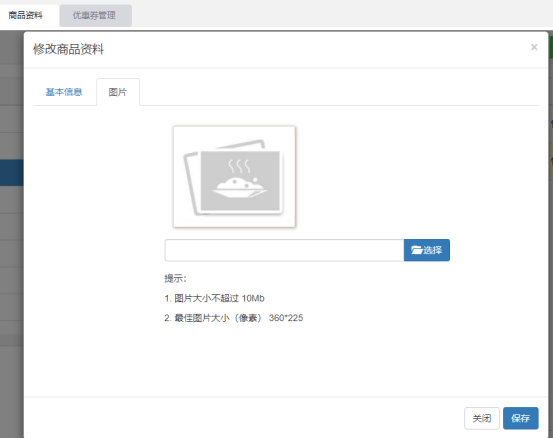Switch to the 商品资料 top tab
The width and height of the screenshot is (553, 438).
(25, 15)
